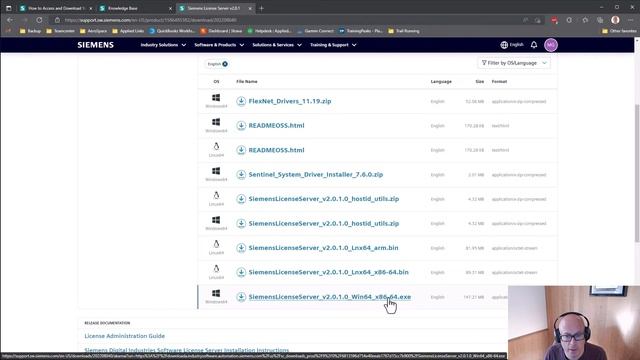640x360 pixels.
Task: Open Teamcenter bookmarks folder
Action: [60, 31]
